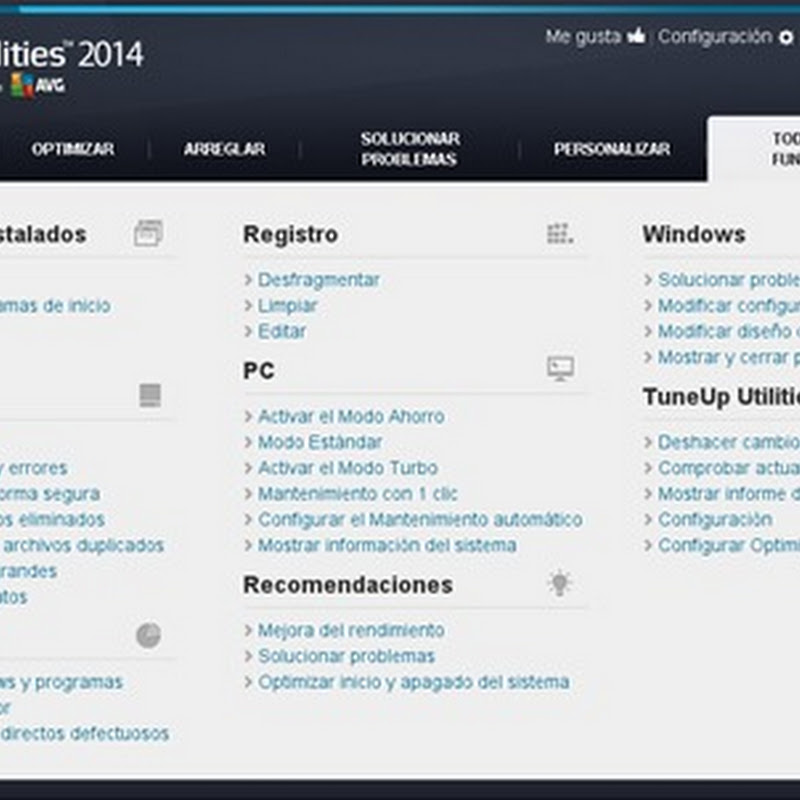Image resolution: width=800 pixels, height=800 pixels.
Task: Click the Recomendaciones light bulb icon
Action: click(560, 583)
